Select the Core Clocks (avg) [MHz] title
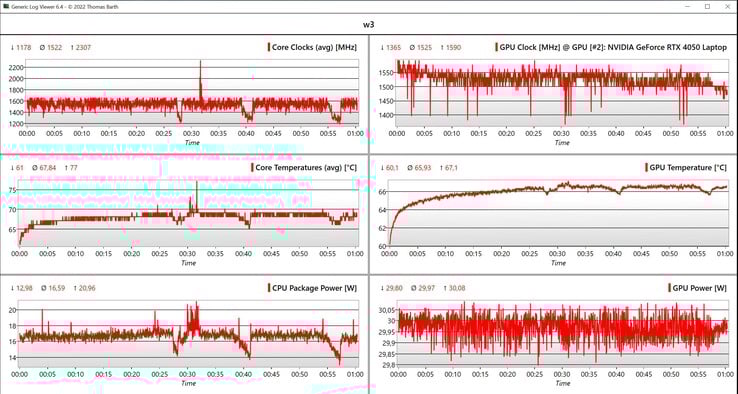738x394 pixels. click(314, 47)
